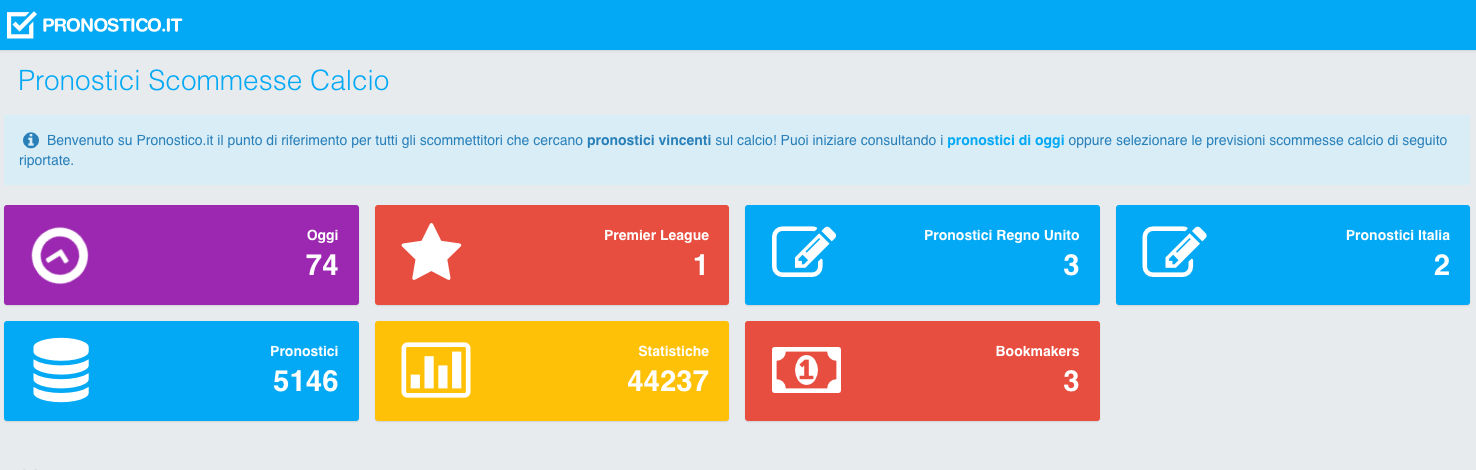This screenshot has height=470, width=1476.
Task: Click the info circle icon in welcome banner
Action: 31,140
